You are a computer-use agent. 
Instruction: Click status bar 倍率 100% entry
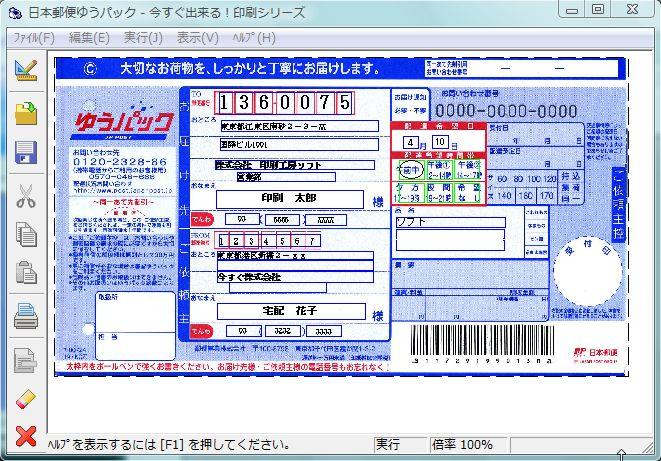tap(468, 445)
